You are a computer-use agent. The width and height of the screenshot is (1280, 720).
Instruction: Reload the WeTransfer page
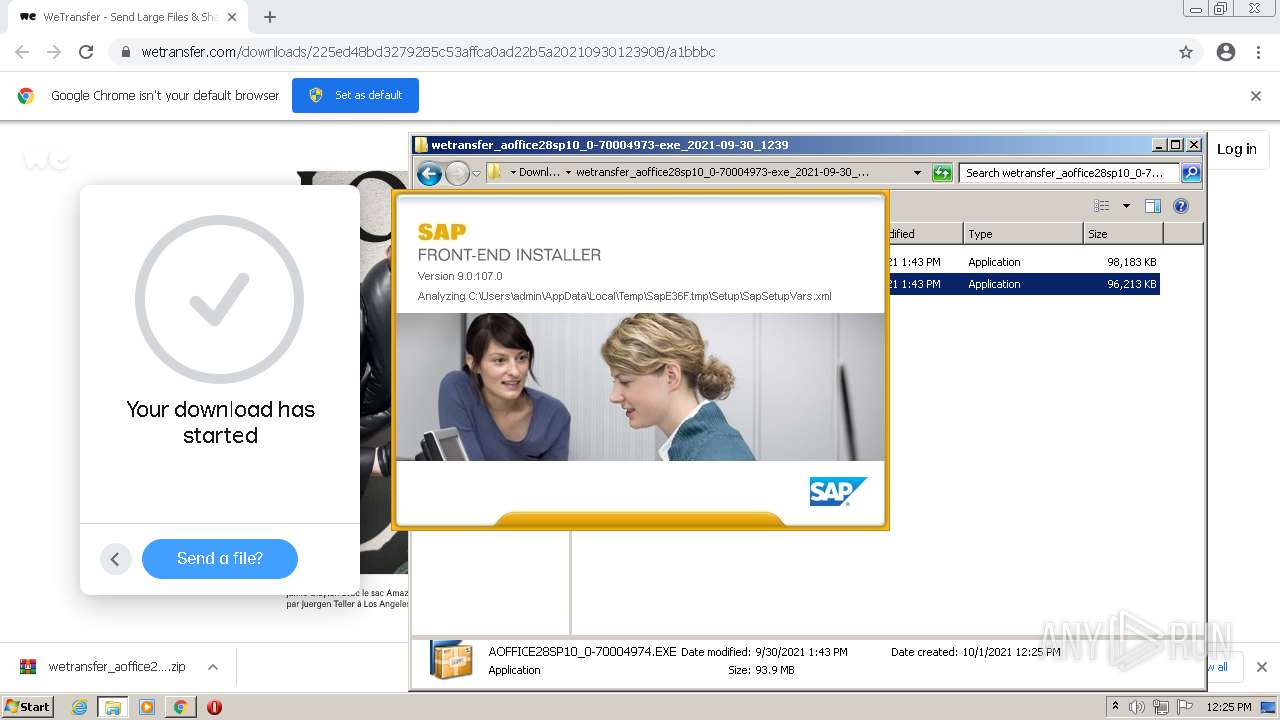(x=86, y=52)
